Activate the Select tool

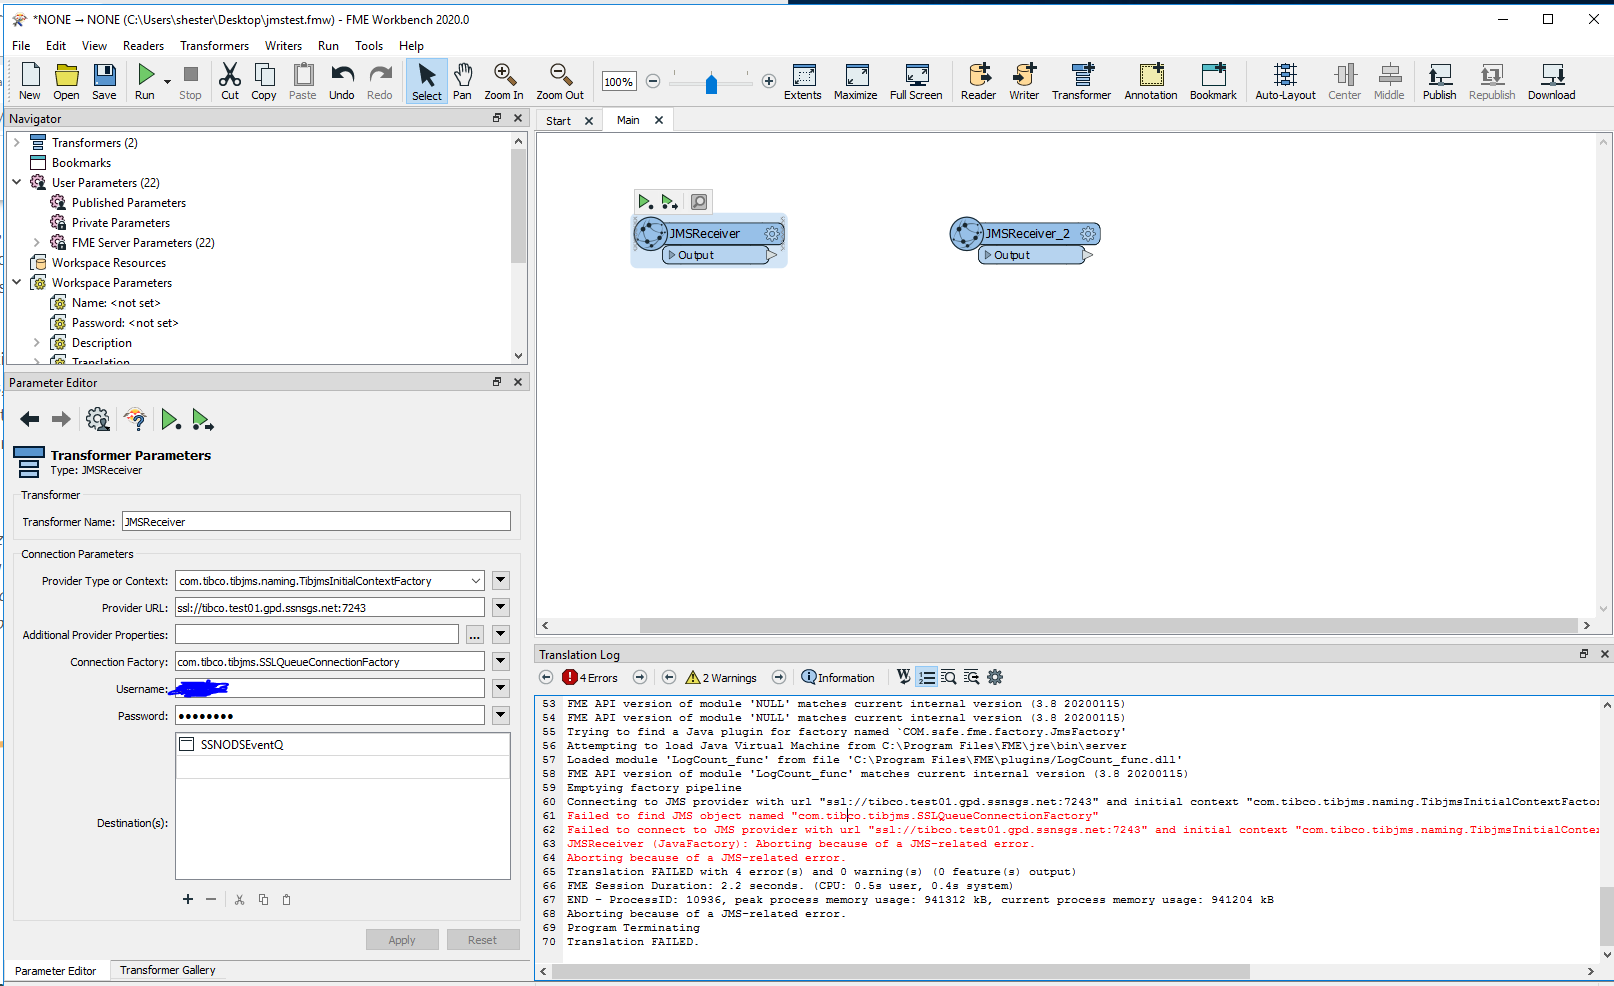click(x=427, y=81)
